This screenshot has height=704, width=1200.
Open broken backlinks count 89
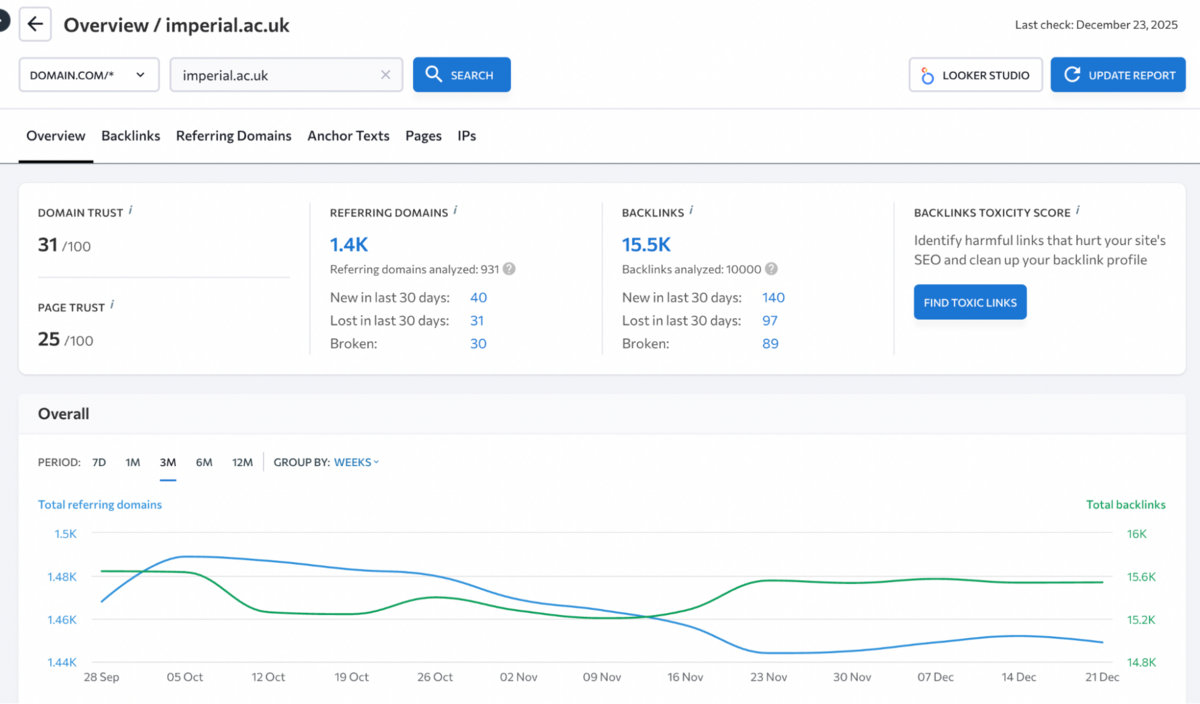pos(770,343)
